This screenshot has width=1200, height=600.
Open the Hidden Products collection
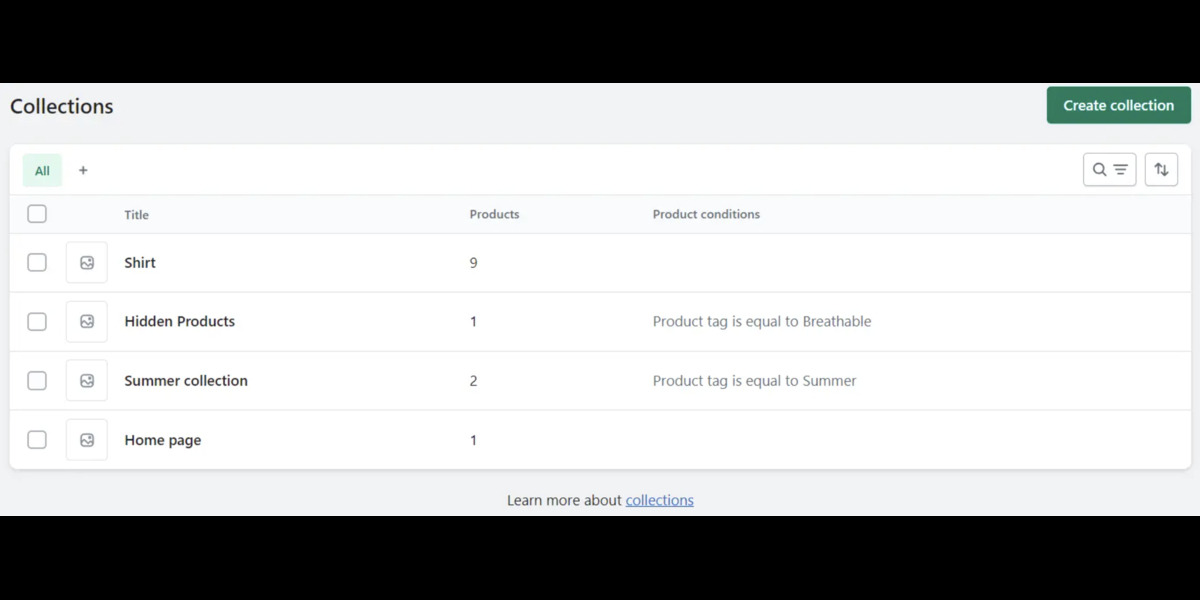tap(180, 322)
